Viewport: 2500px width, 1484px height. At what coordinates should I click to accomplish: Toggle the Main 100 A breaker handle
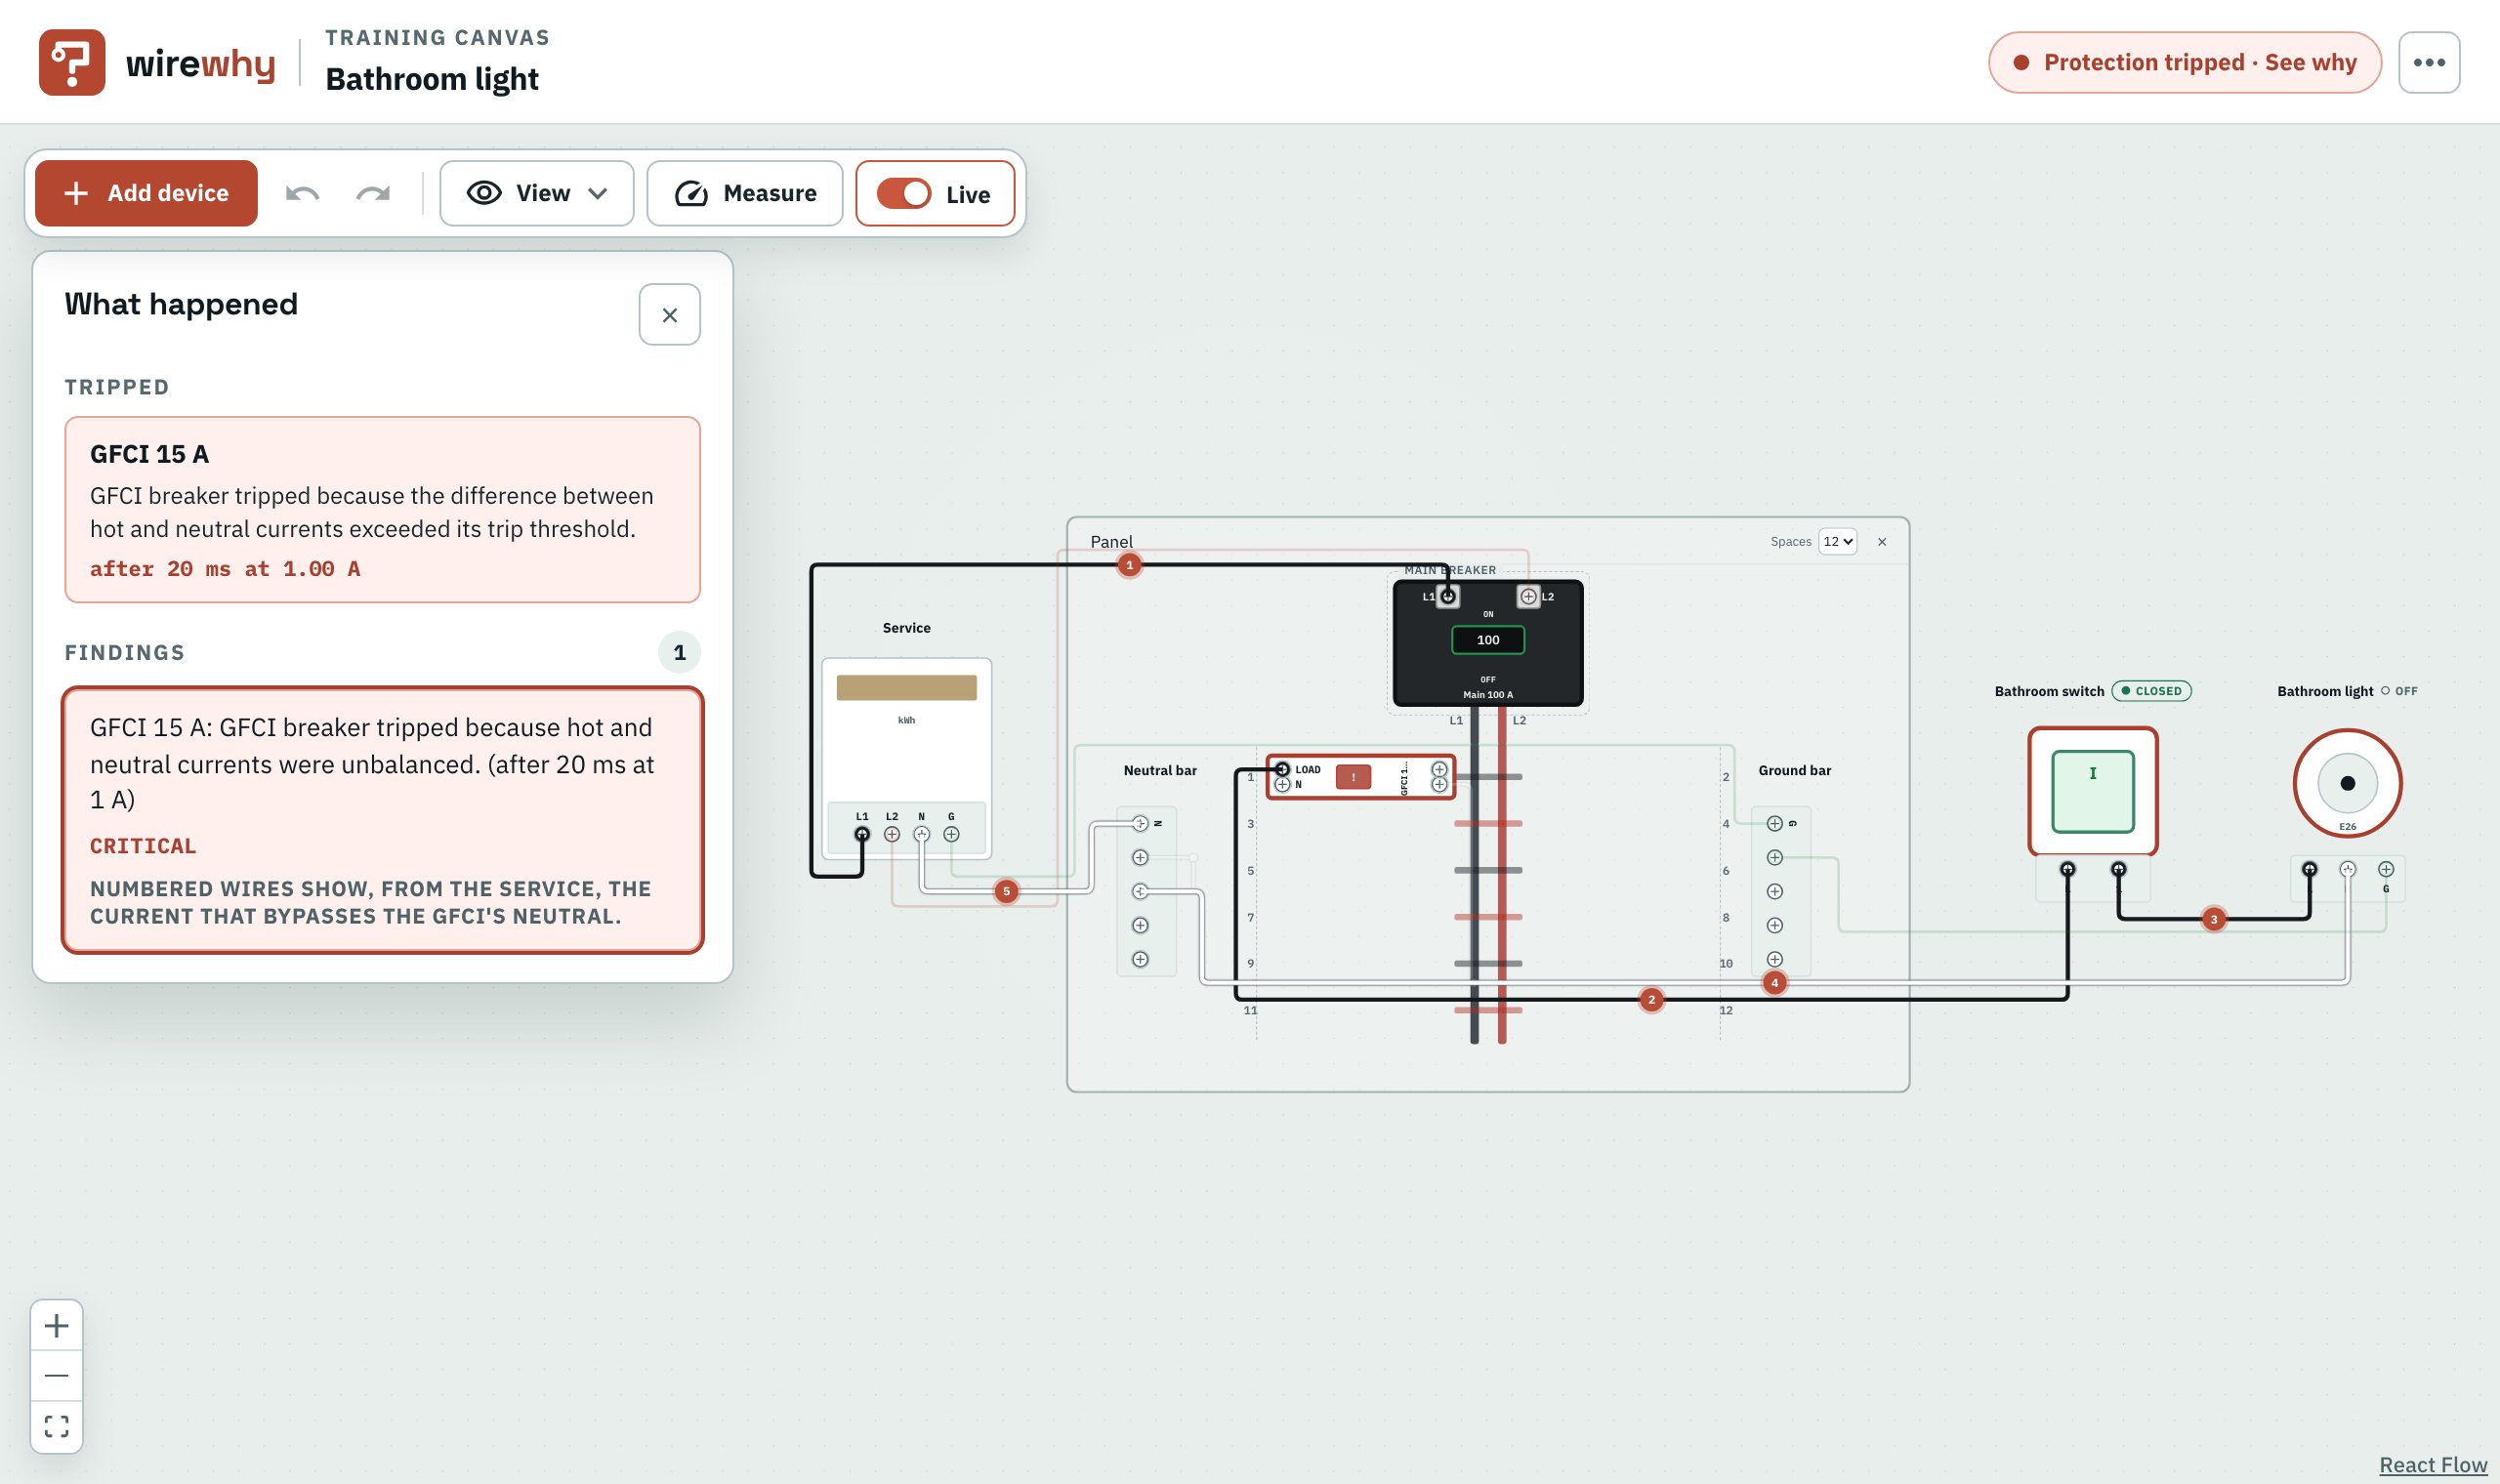click(1487, 640)
